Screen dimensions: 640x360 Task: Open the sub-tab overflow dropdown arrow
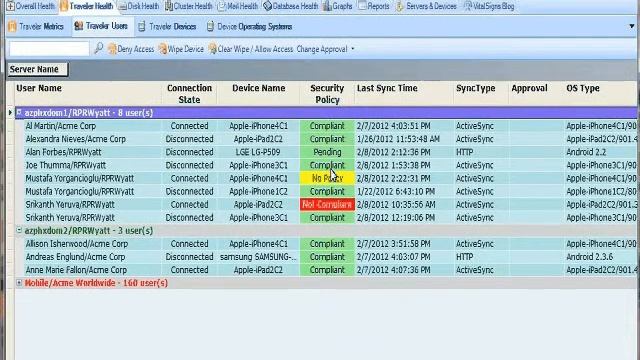(x=632, y=27)
